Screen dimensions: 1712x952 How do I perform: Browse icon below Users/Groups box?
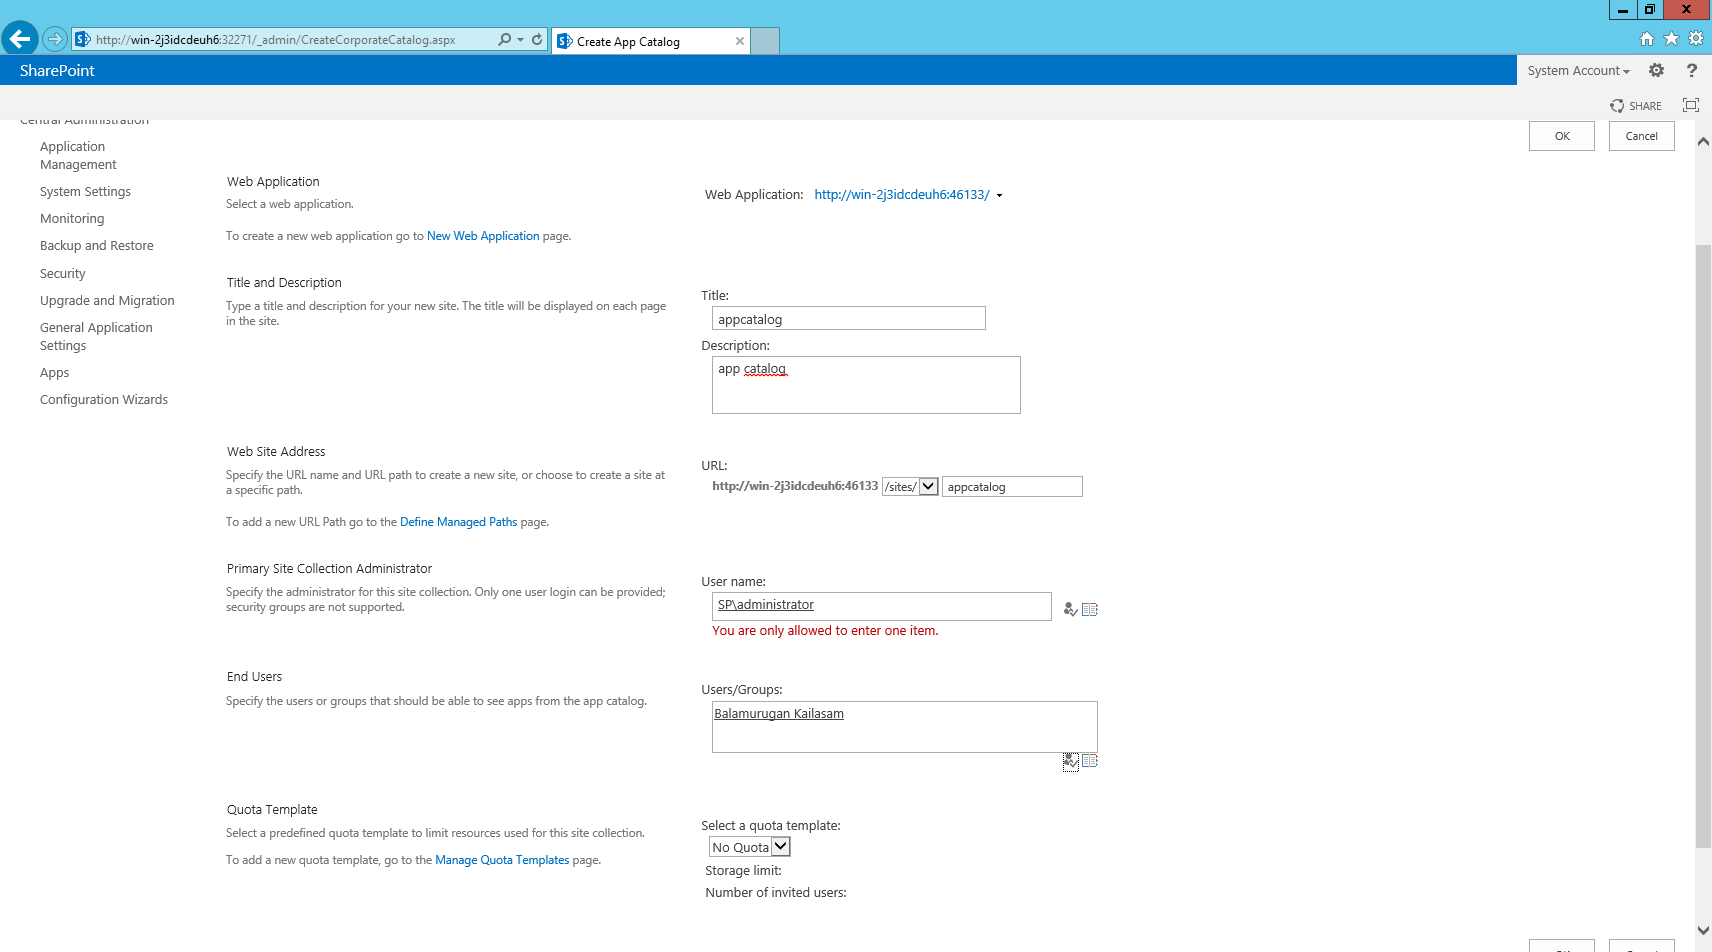1090,761
